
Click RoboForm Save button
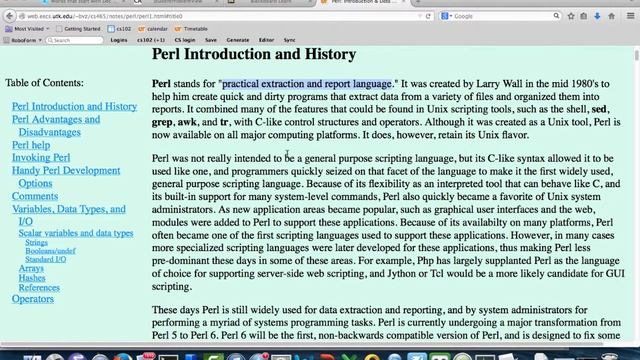[211, 40]
